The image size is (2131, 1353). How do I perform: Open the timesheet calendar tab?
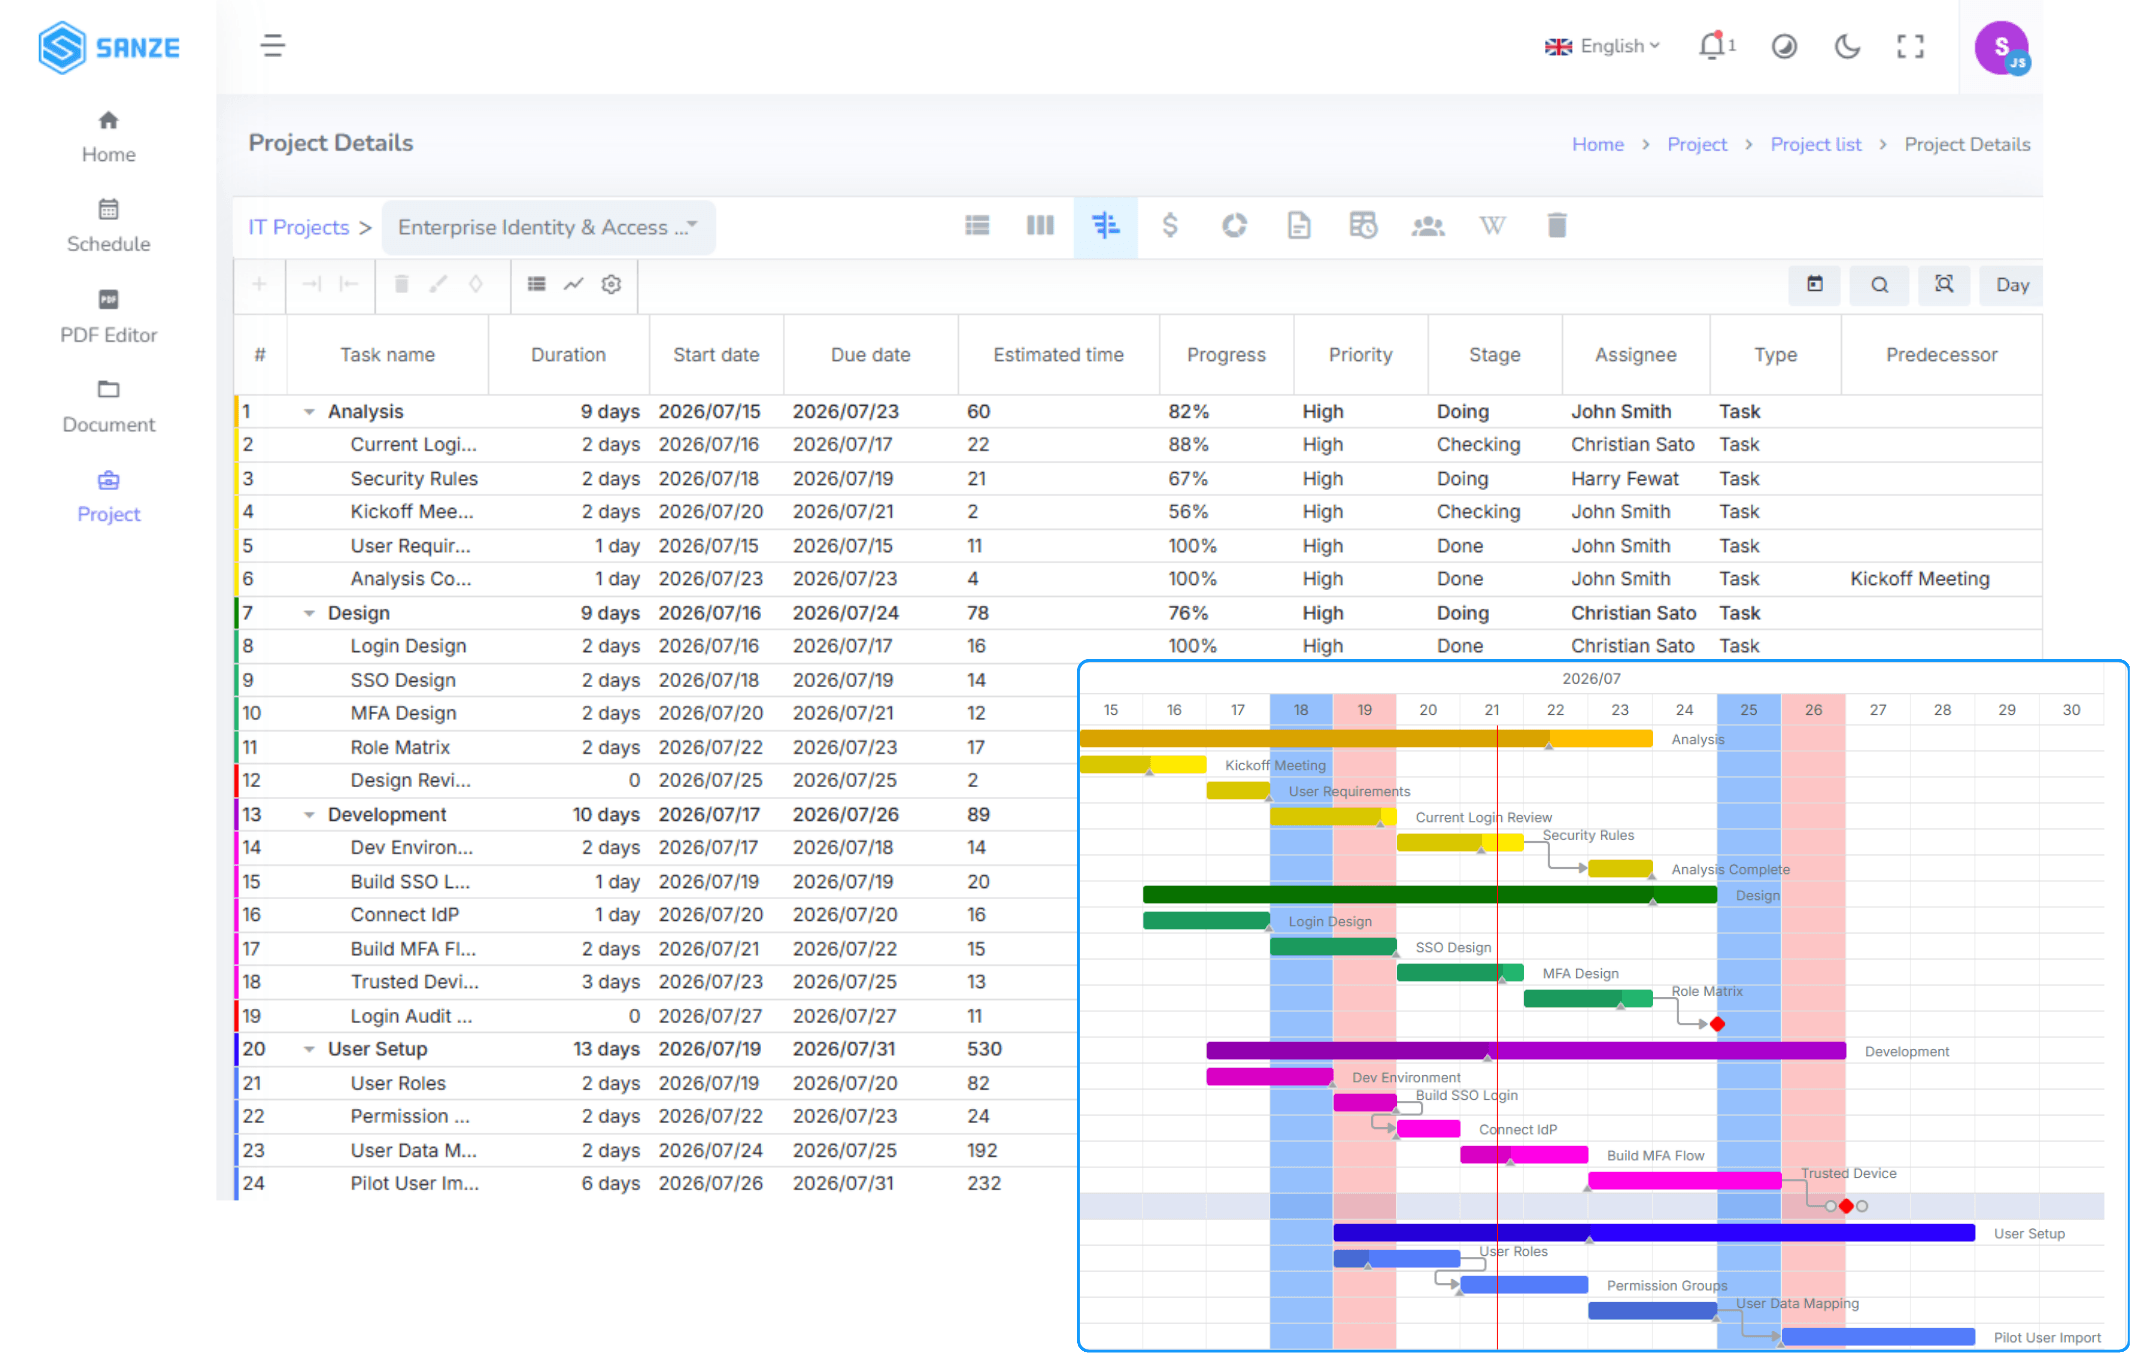[1362, 226]
